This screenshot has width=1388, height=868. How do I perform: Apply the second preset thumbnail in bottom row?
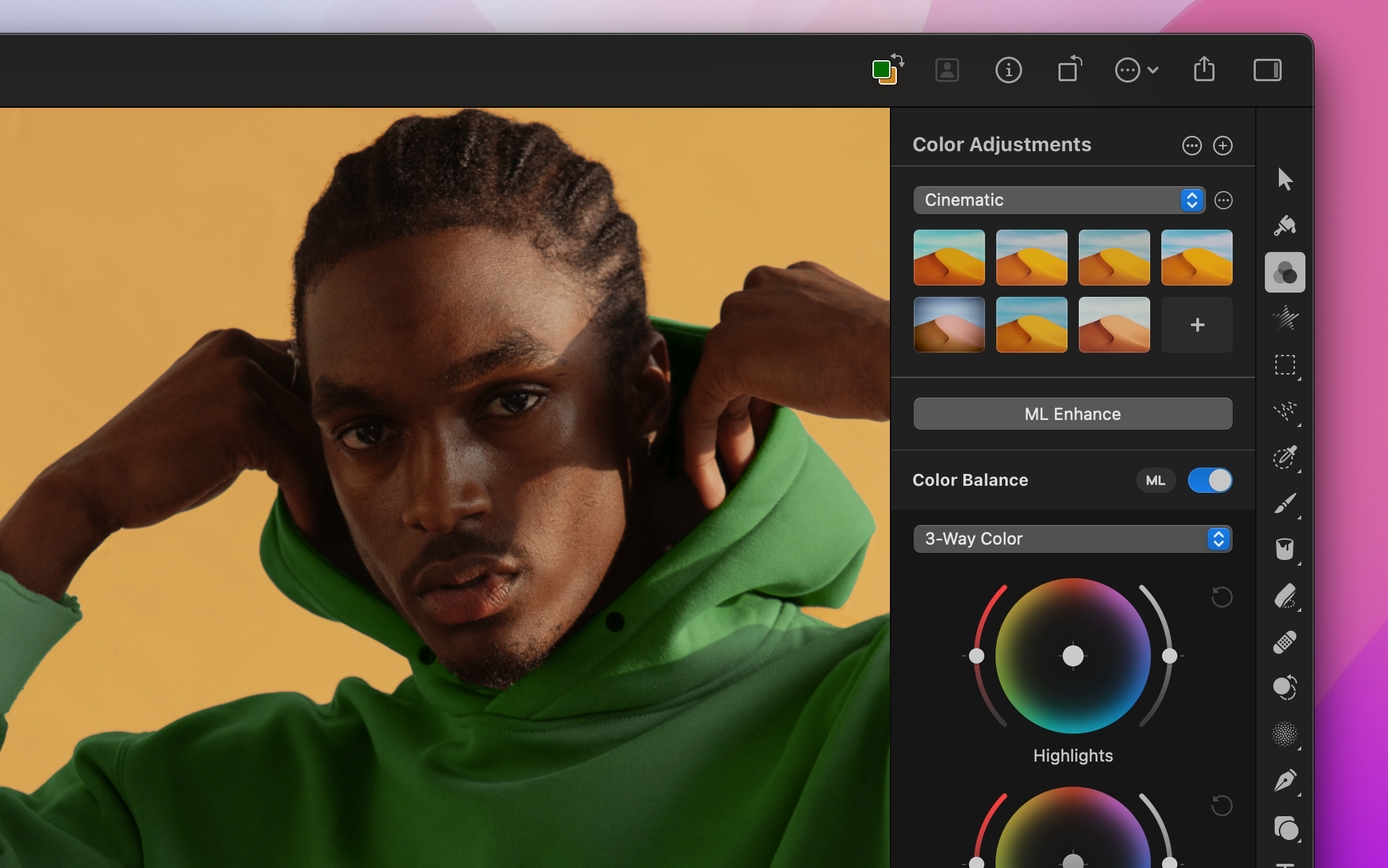pos(1031,325)
